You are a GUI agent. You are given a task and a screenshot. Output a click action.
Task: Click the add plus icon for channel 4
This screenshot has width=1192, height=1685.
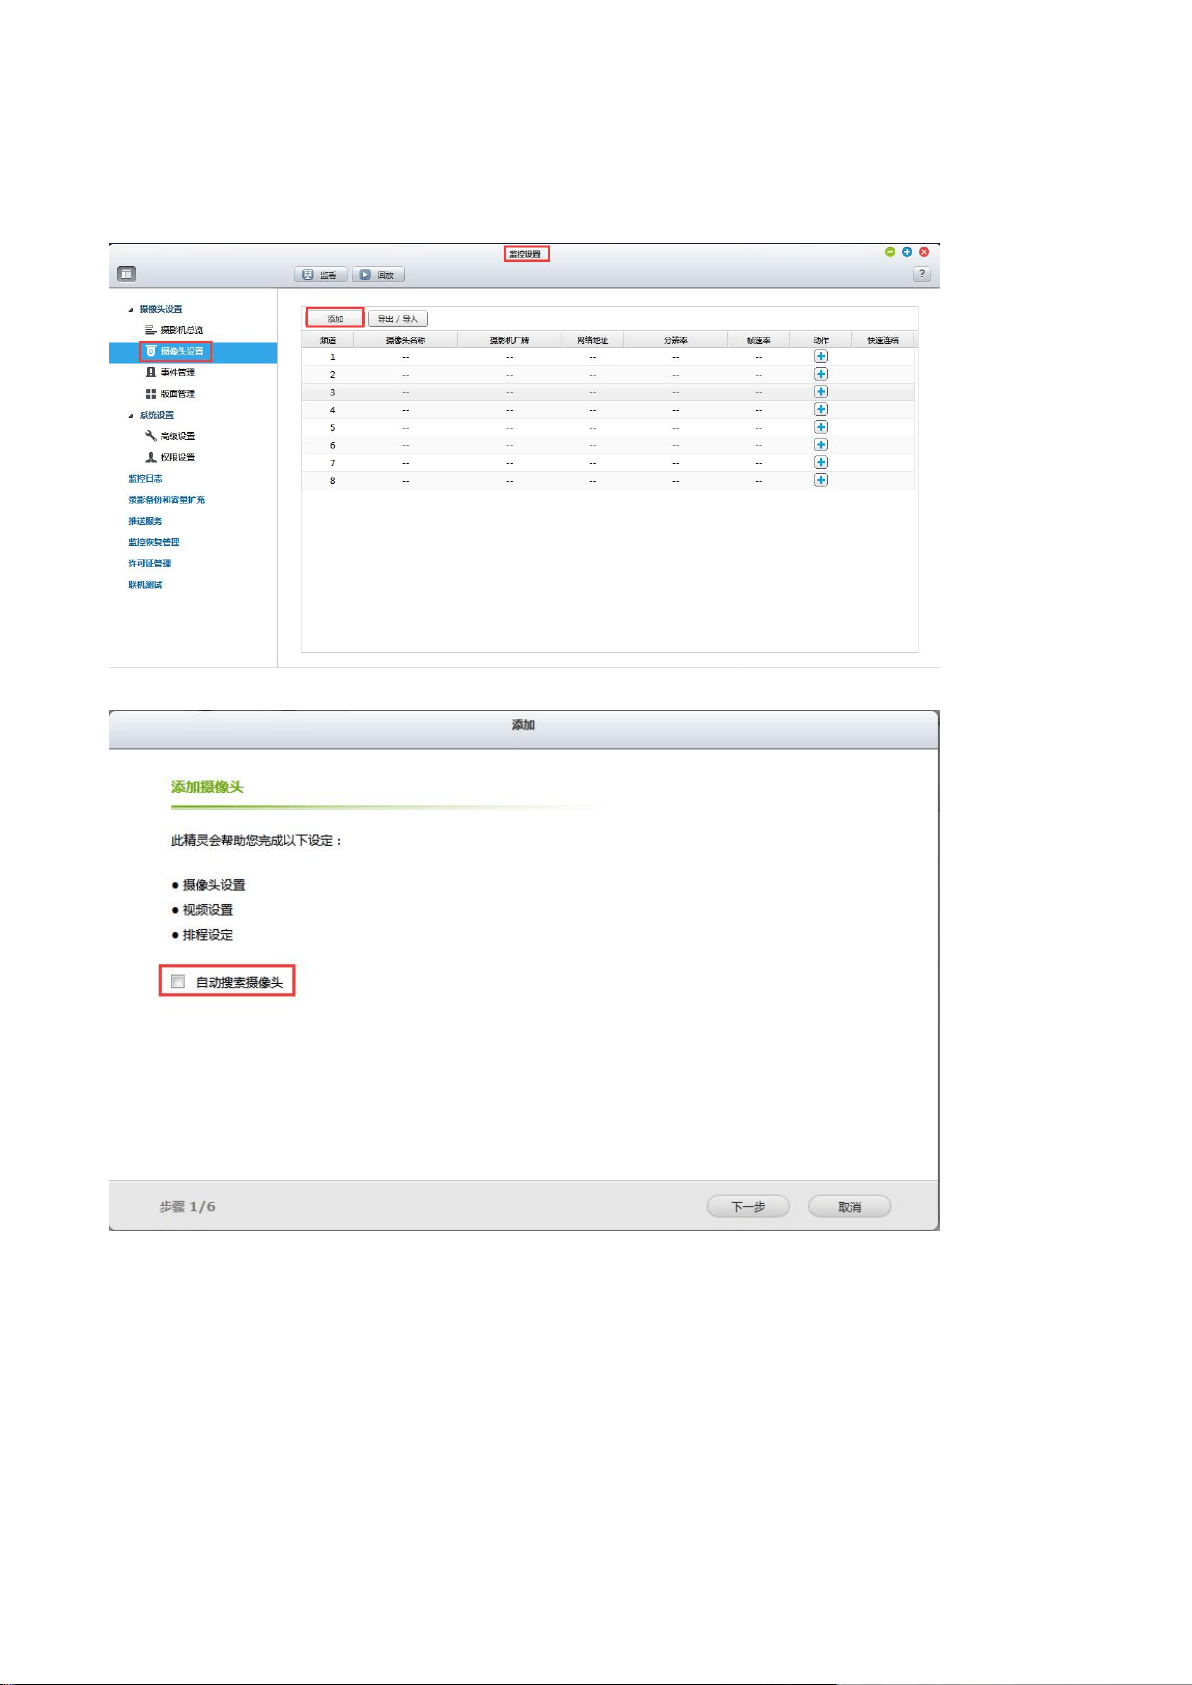[x=821, y=409]
